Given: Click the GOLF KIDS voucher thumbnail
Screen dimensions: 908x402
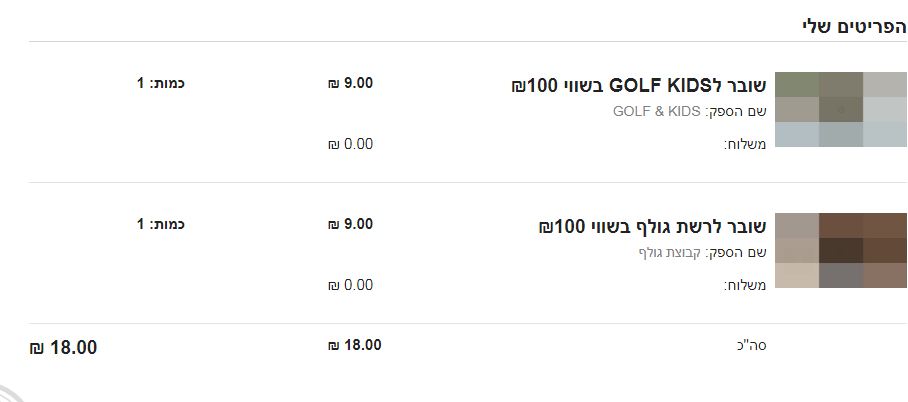Looking at the screenshot, I should (x=840, y=110).
